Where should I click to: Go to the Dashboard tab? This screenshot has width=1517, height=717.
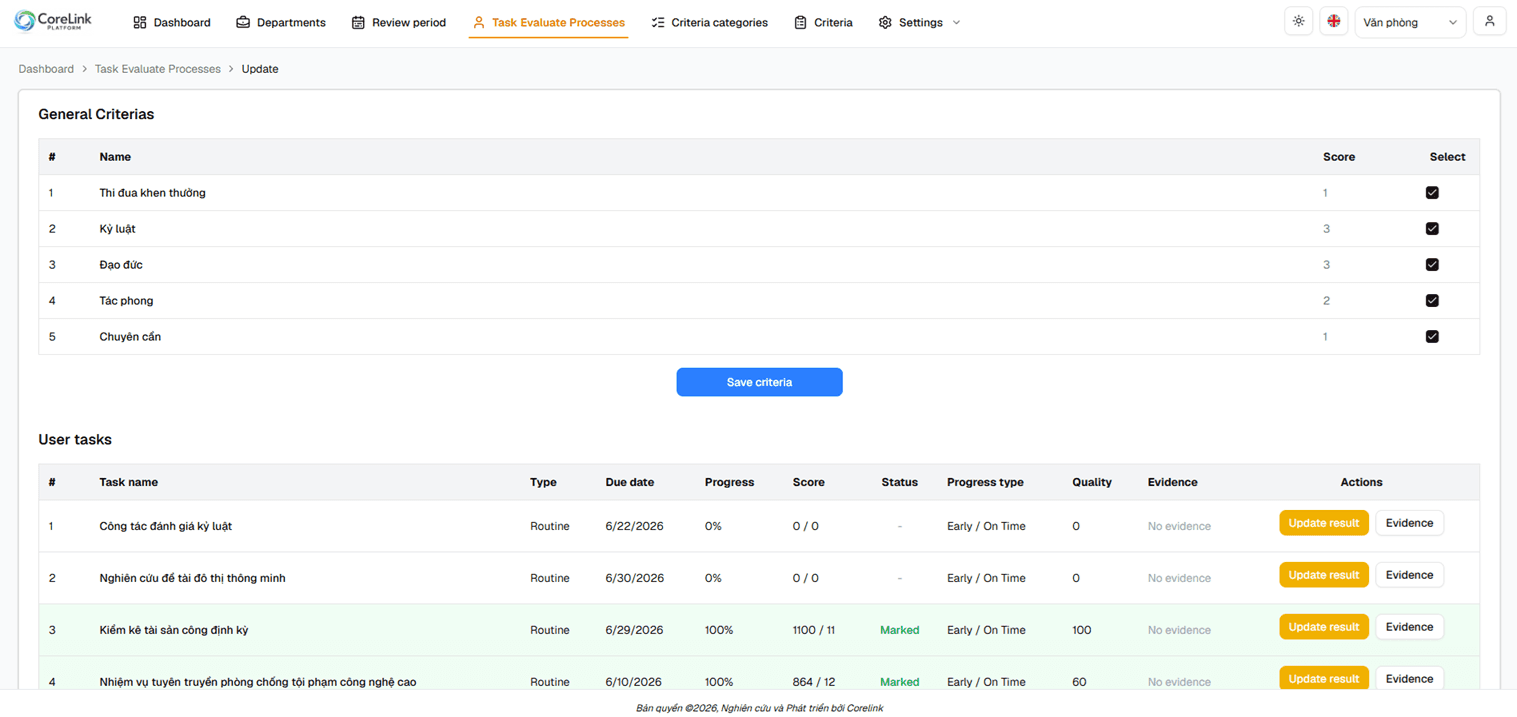pos(172,22)
